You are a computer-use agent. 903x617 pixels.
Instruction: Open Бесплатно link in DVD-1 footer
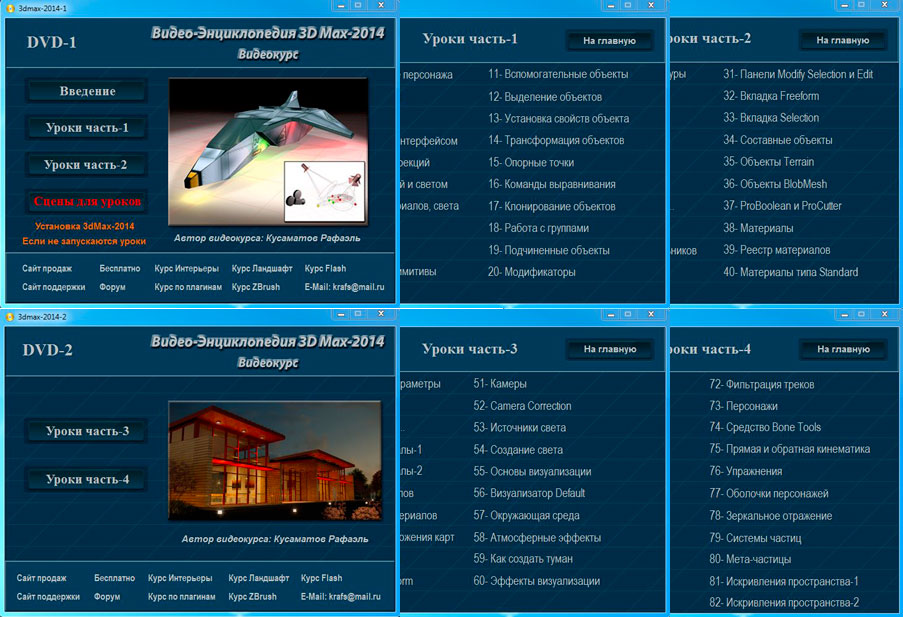pos(120,268)
